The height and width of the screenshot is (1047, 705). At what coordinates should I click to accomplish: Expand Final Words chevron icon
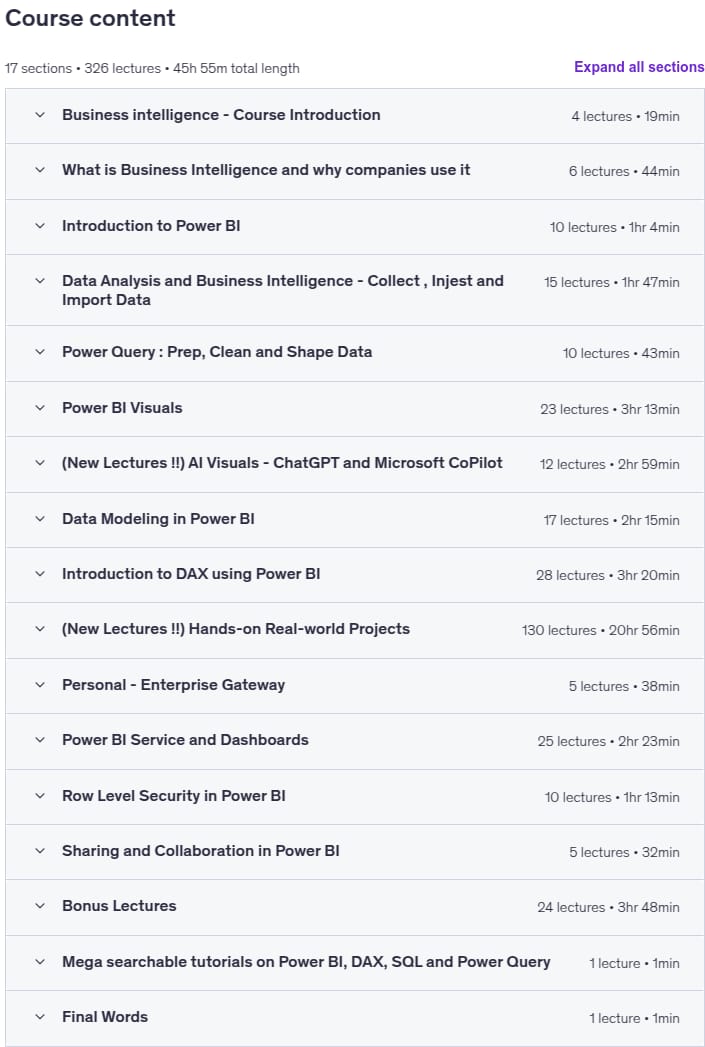point(40,1017)
